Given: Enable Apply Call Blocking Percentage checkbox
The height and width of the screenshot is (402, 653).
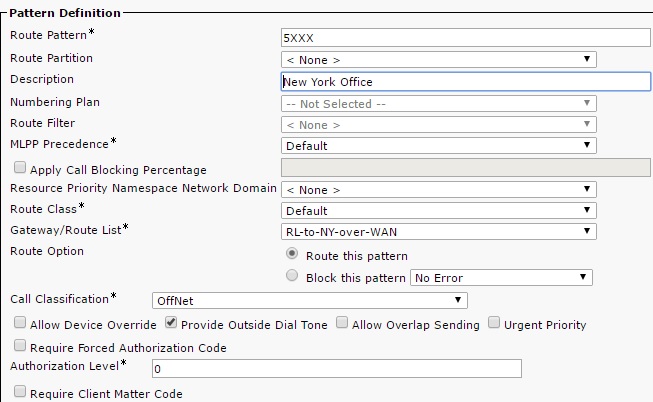Looking at the screenshot, I should [x=20, y=167].
